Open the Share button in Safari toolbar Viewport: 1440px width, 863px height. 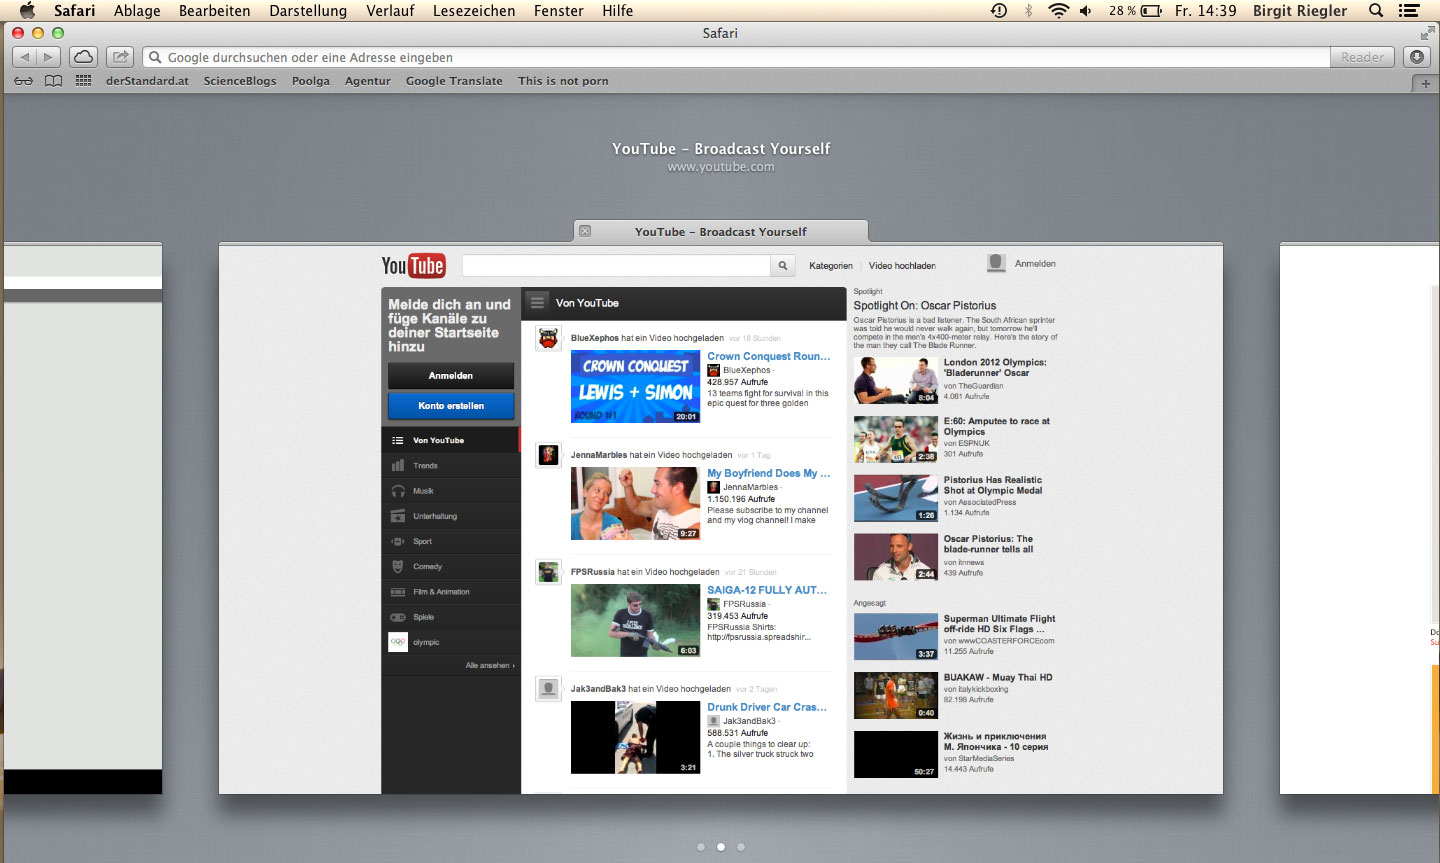coord(120,57)
